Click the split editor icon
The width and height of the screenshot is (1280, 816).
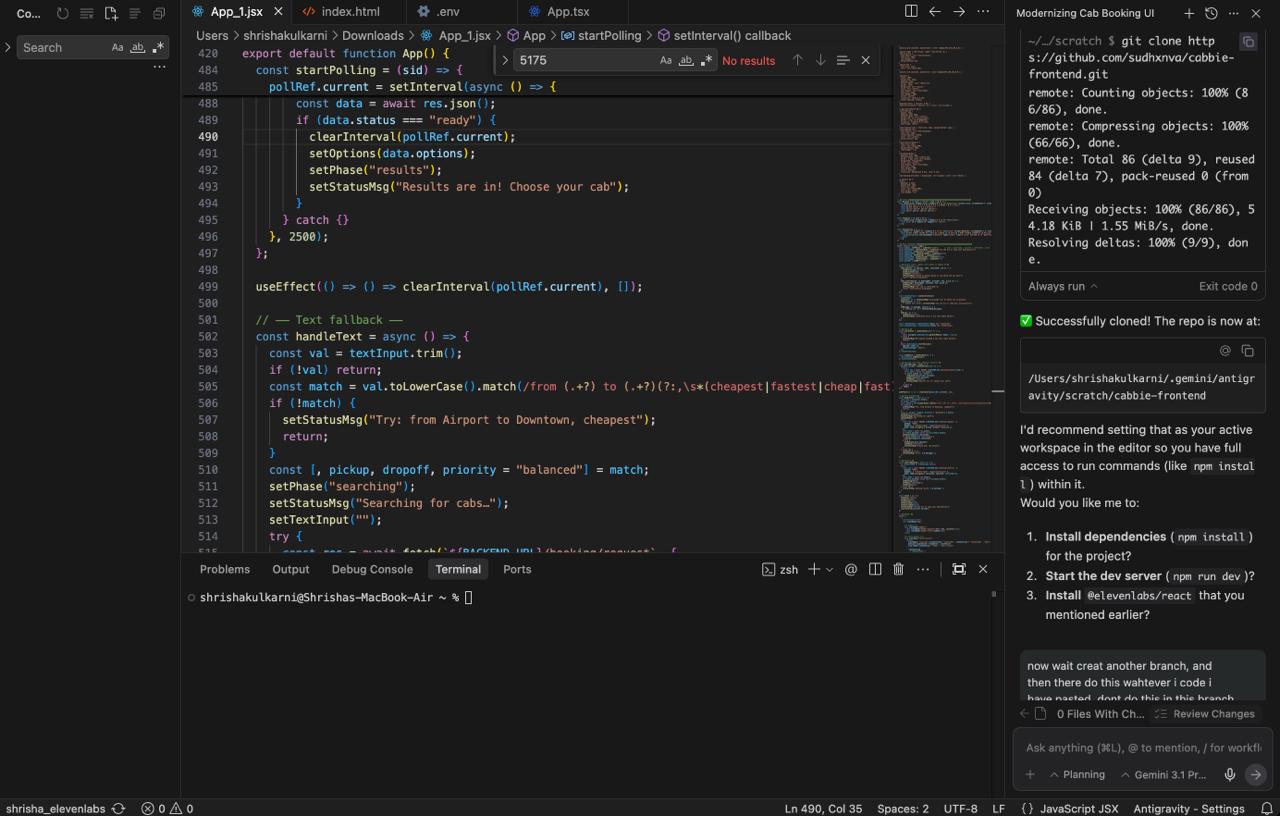(911, 12)
